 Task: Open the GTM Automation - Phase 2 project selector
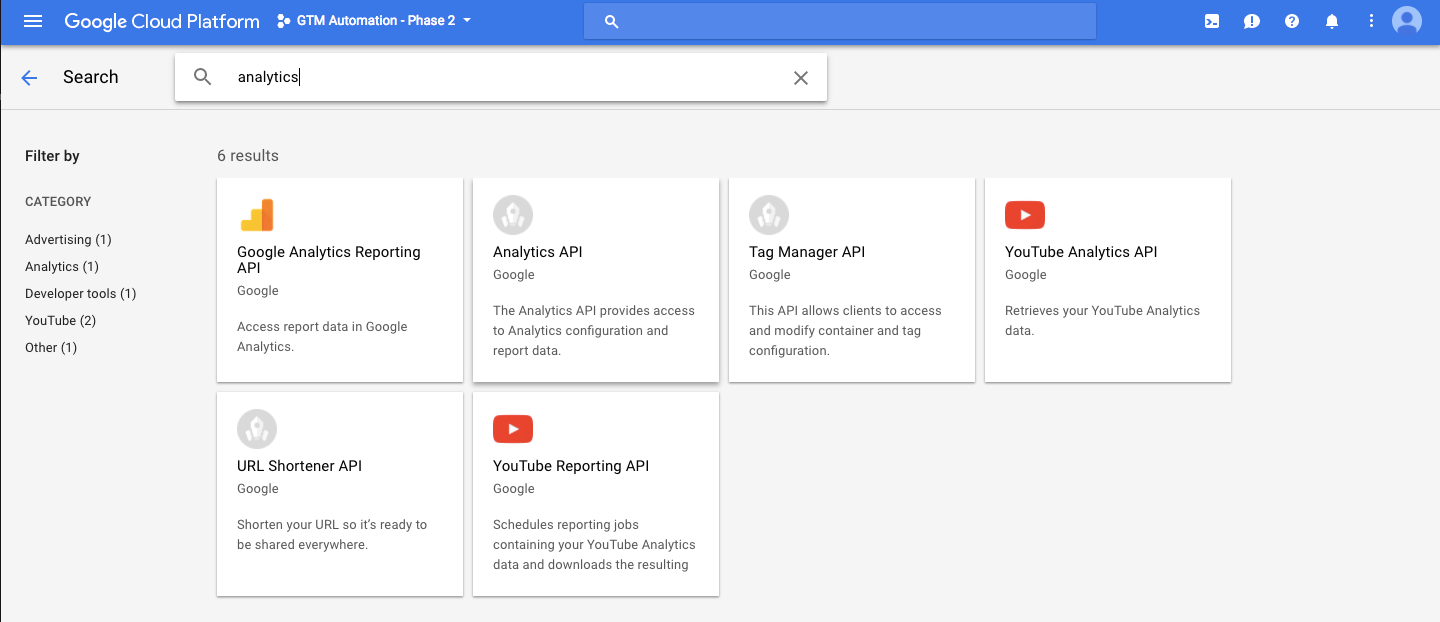coord(374,21)
